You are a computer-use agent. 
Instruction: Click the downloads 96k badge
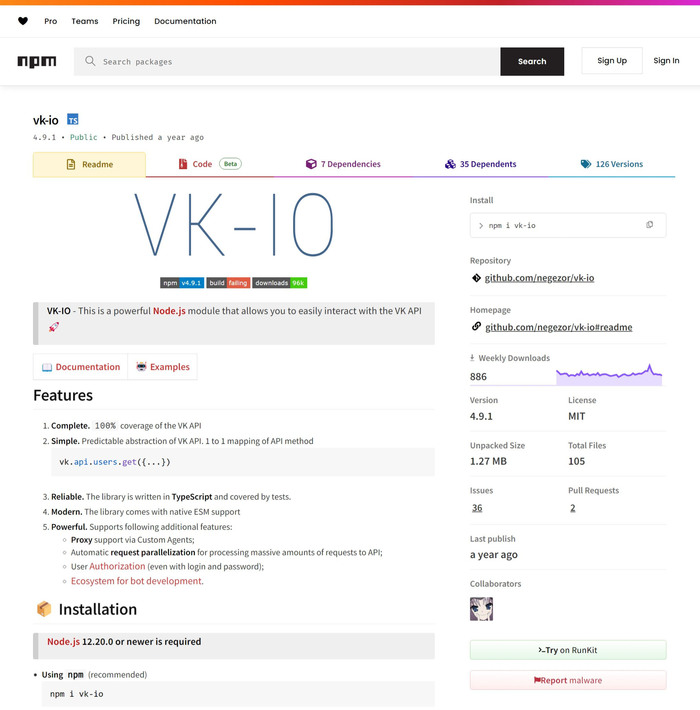coord(279,283)
